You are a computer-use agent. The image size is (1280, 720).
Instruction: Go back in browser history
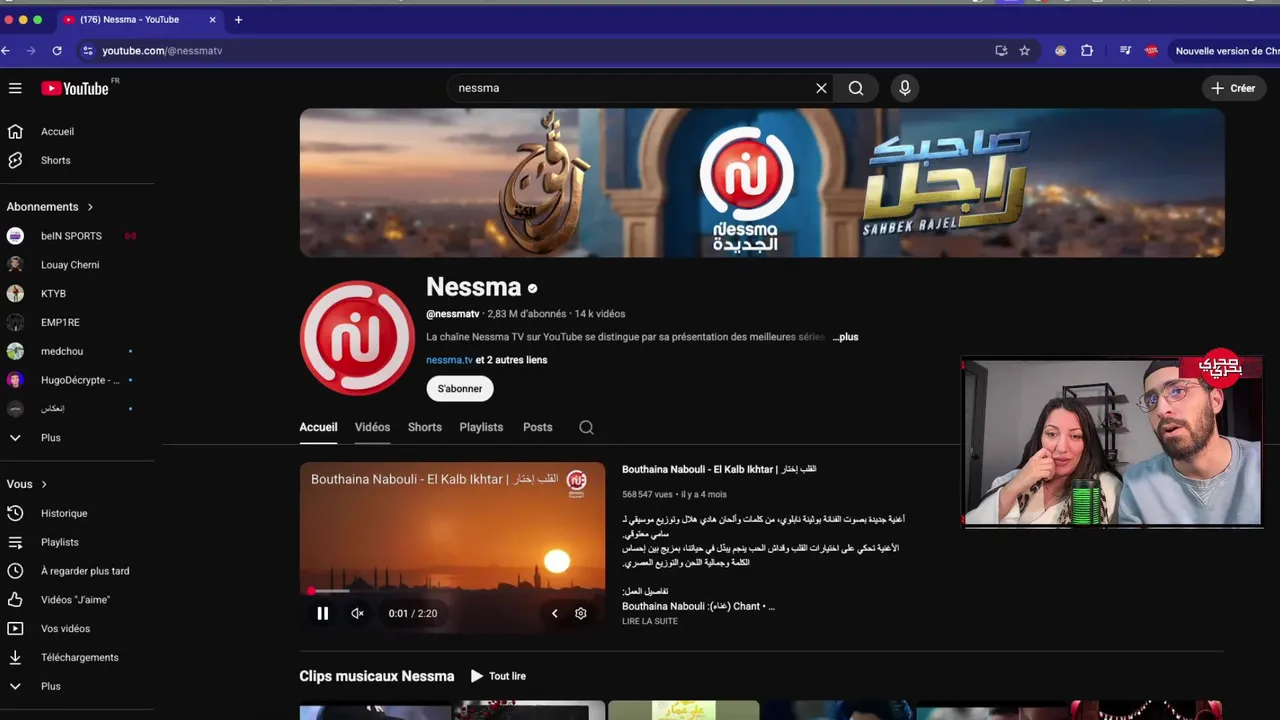6,51
